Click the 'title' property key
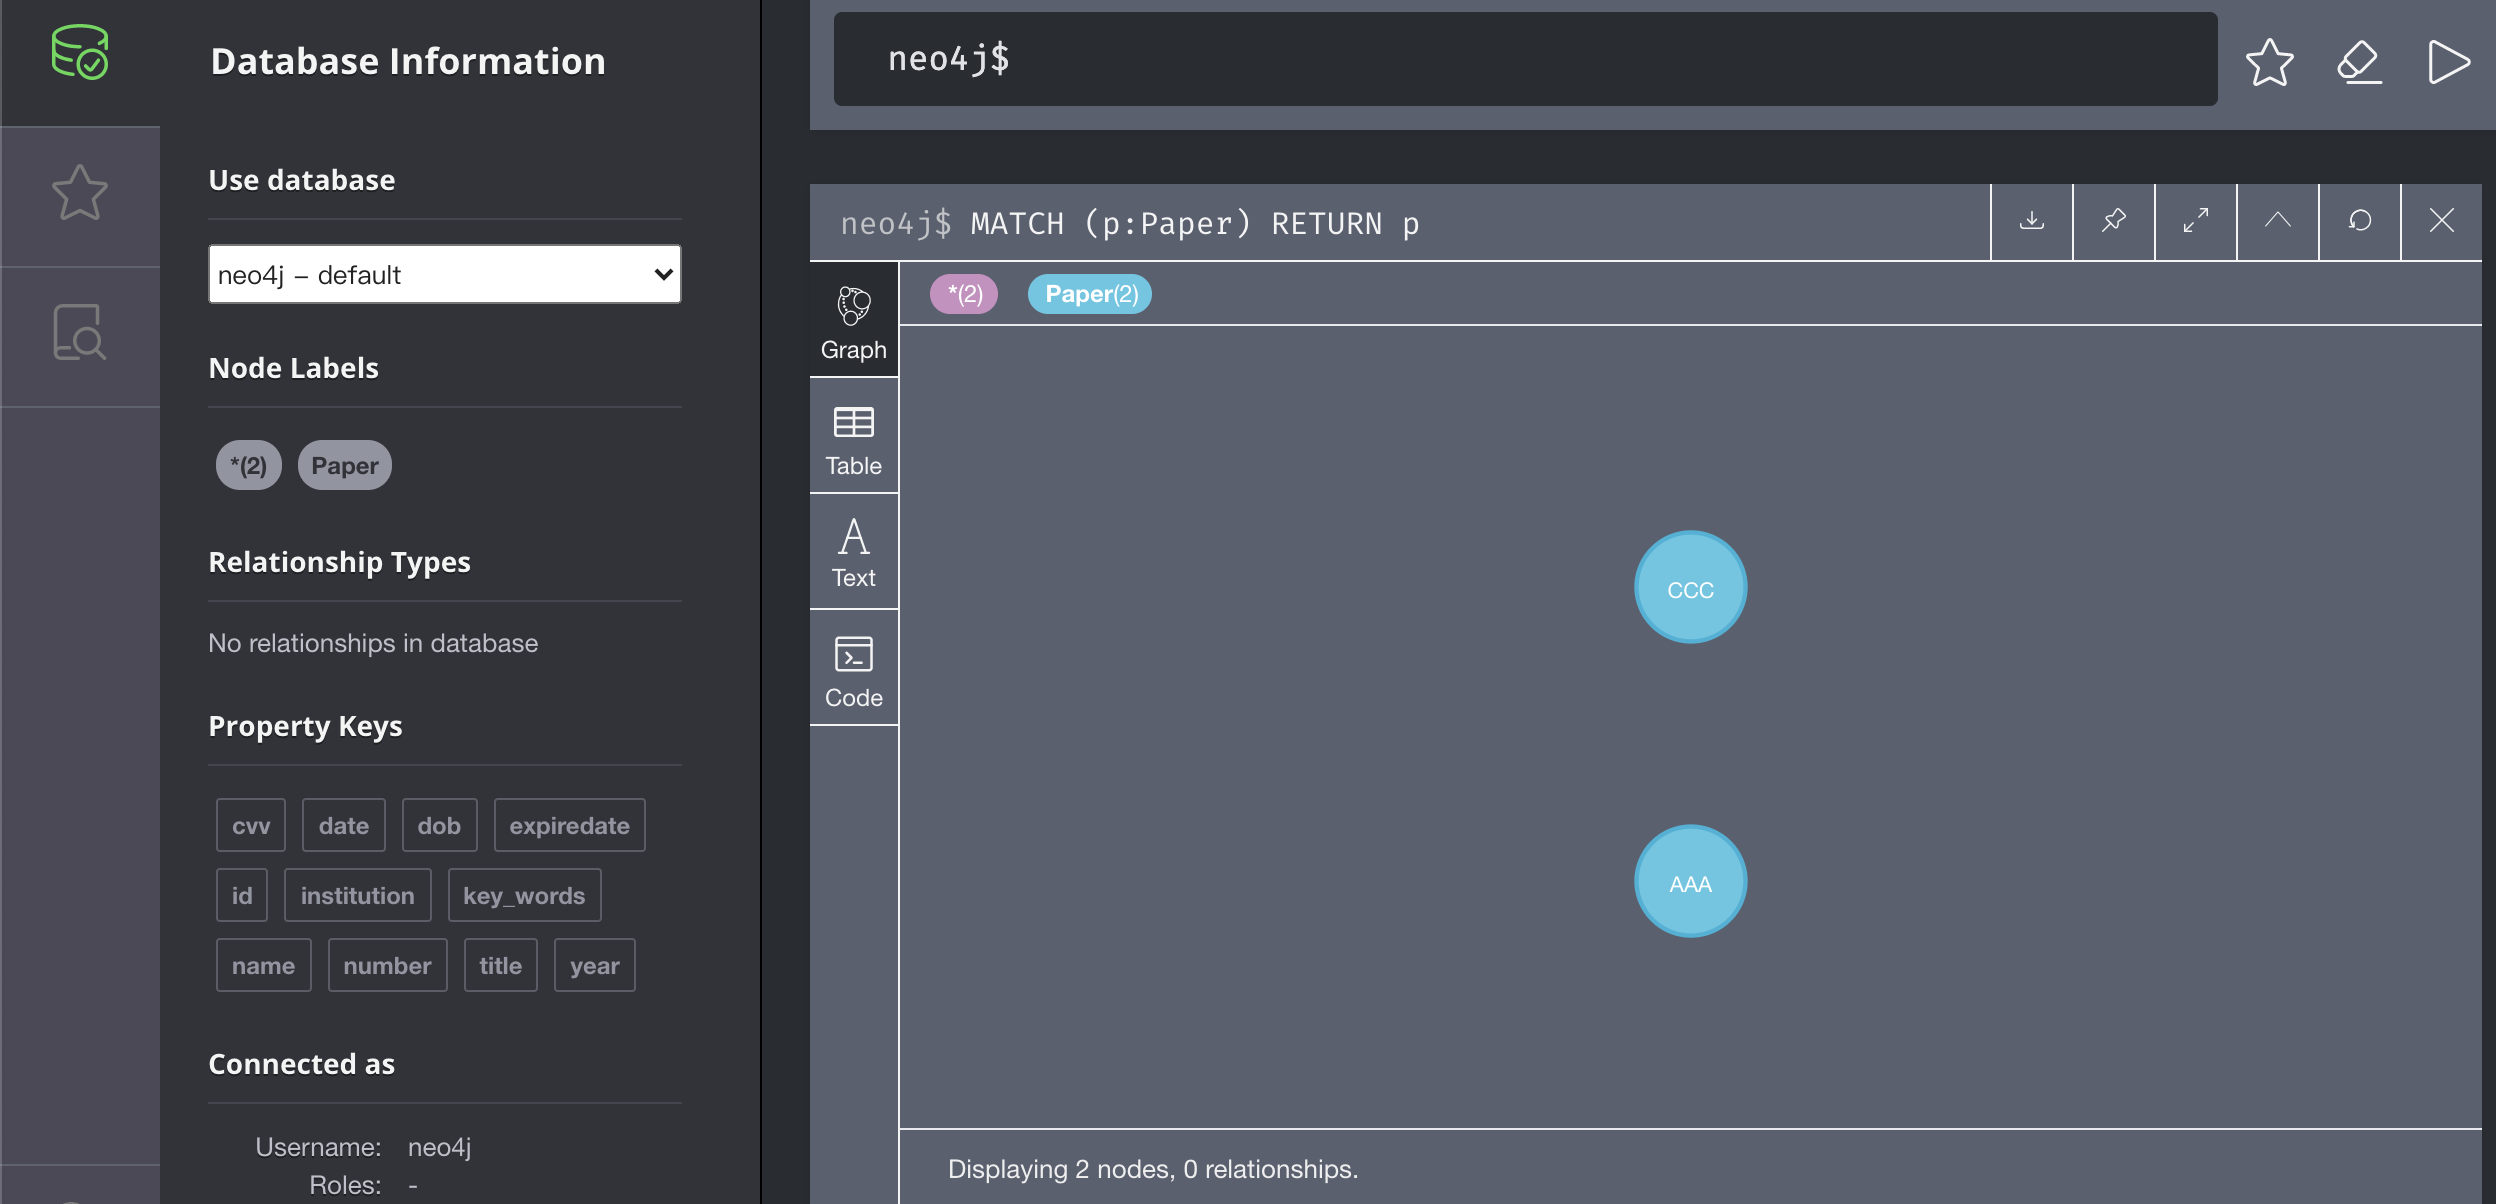The width and height of the screenshot is (2496, 1204). click(x=500, y=966)
